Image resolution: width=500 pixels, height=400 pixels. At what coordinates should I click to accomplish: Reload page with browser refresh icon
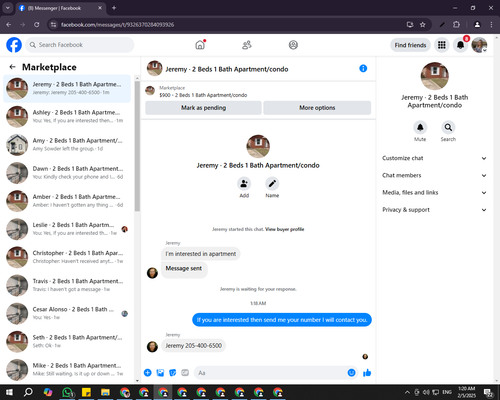click(37, 24)
